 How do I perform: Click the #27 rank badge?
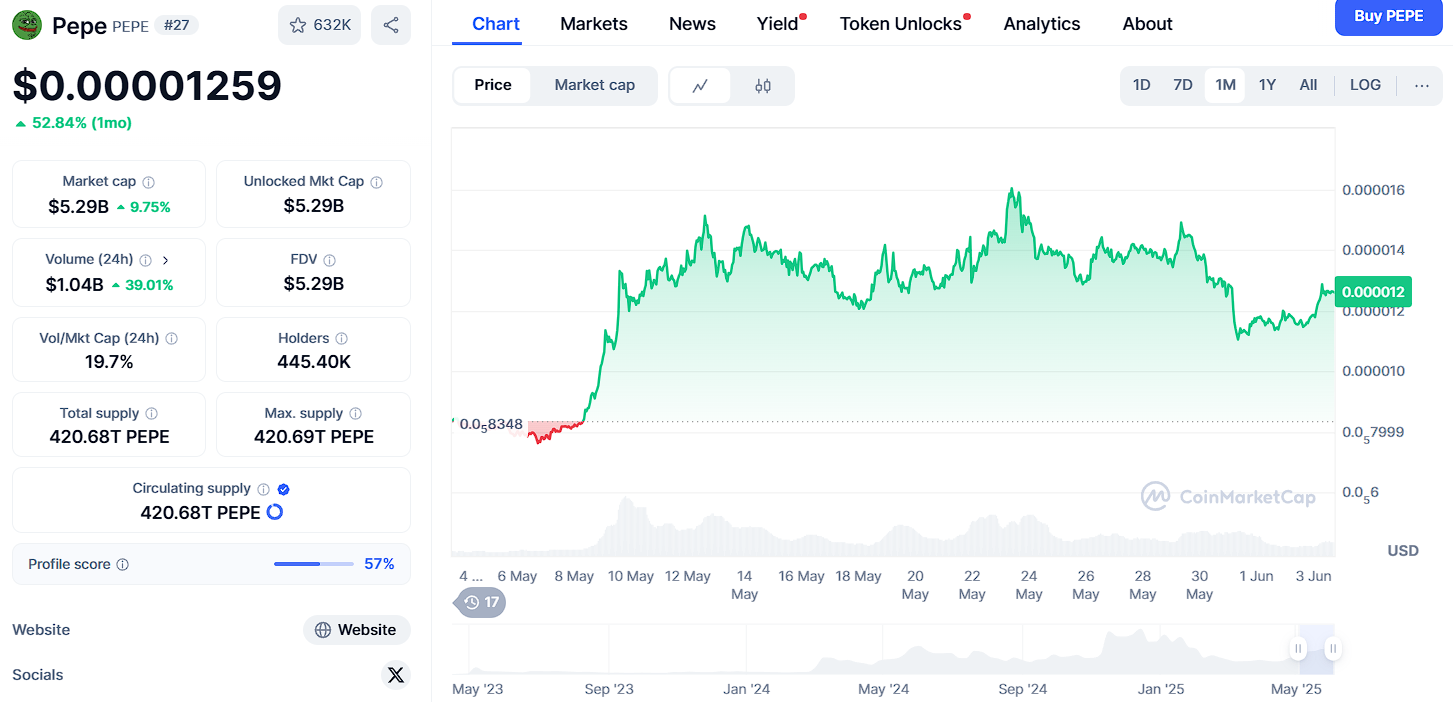[x=177, y=25]
